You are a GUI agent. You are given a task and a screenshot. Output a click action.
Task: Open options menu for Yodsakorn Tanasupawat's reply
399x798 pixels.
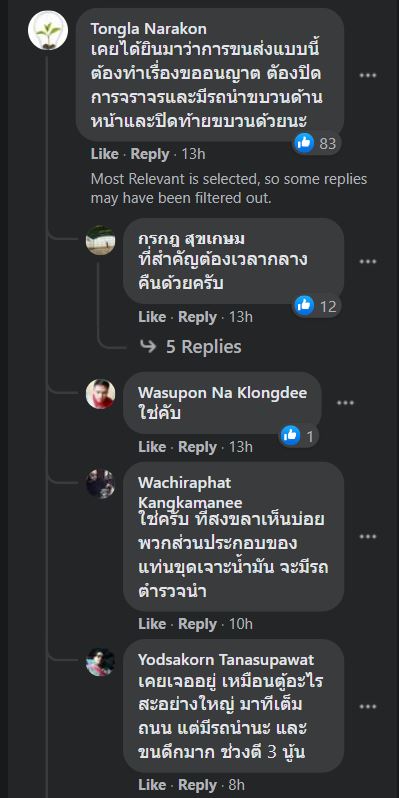click(367, 706)
